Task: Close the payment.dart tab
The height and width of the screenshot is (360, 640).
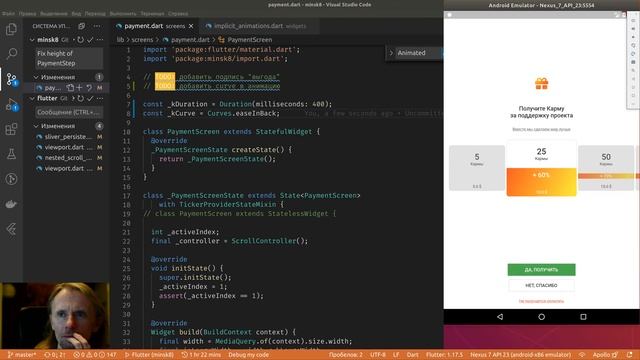Action: tap(191, 26)
